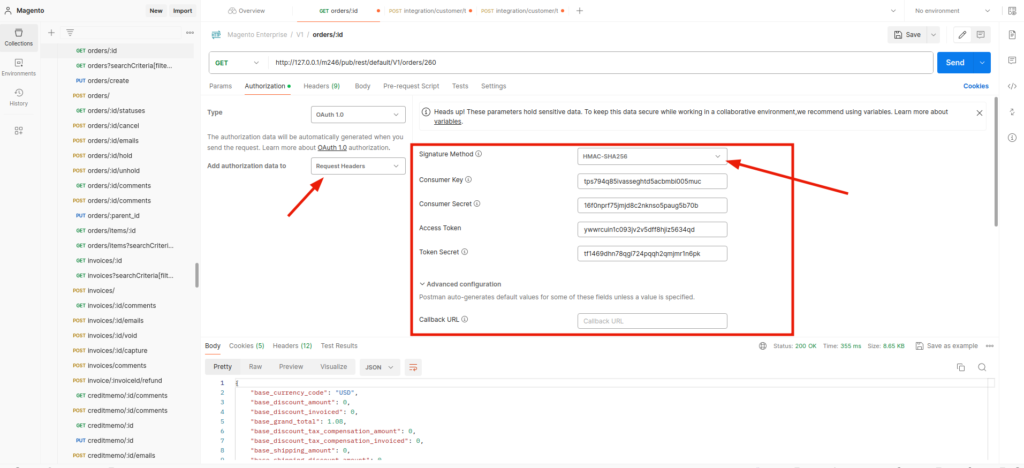The height and width of the screenshot is (468, 1024).
Task: Open the code snippet icon in right sidebar
Action: click(x=1012, y=86)
